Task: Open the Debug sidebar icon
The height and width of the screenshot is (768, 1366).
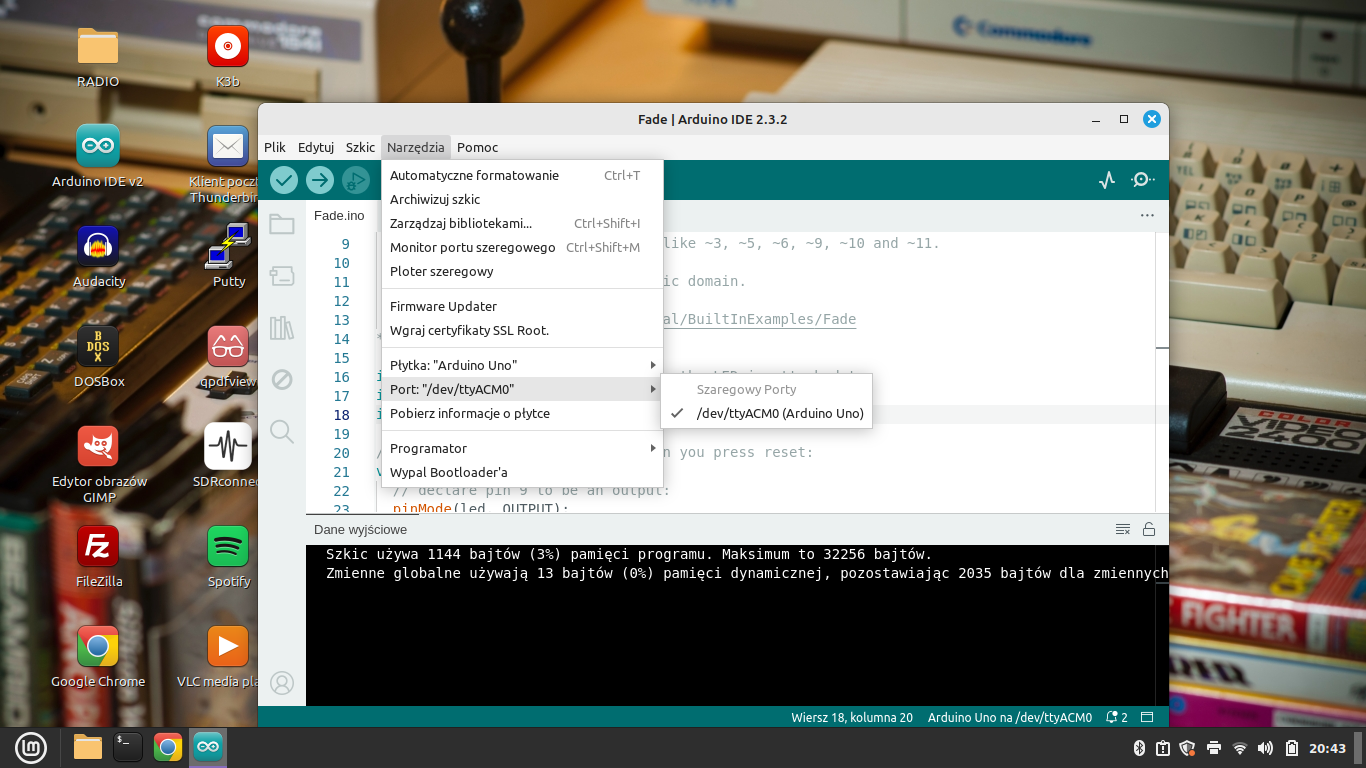Action: [282, 380]
